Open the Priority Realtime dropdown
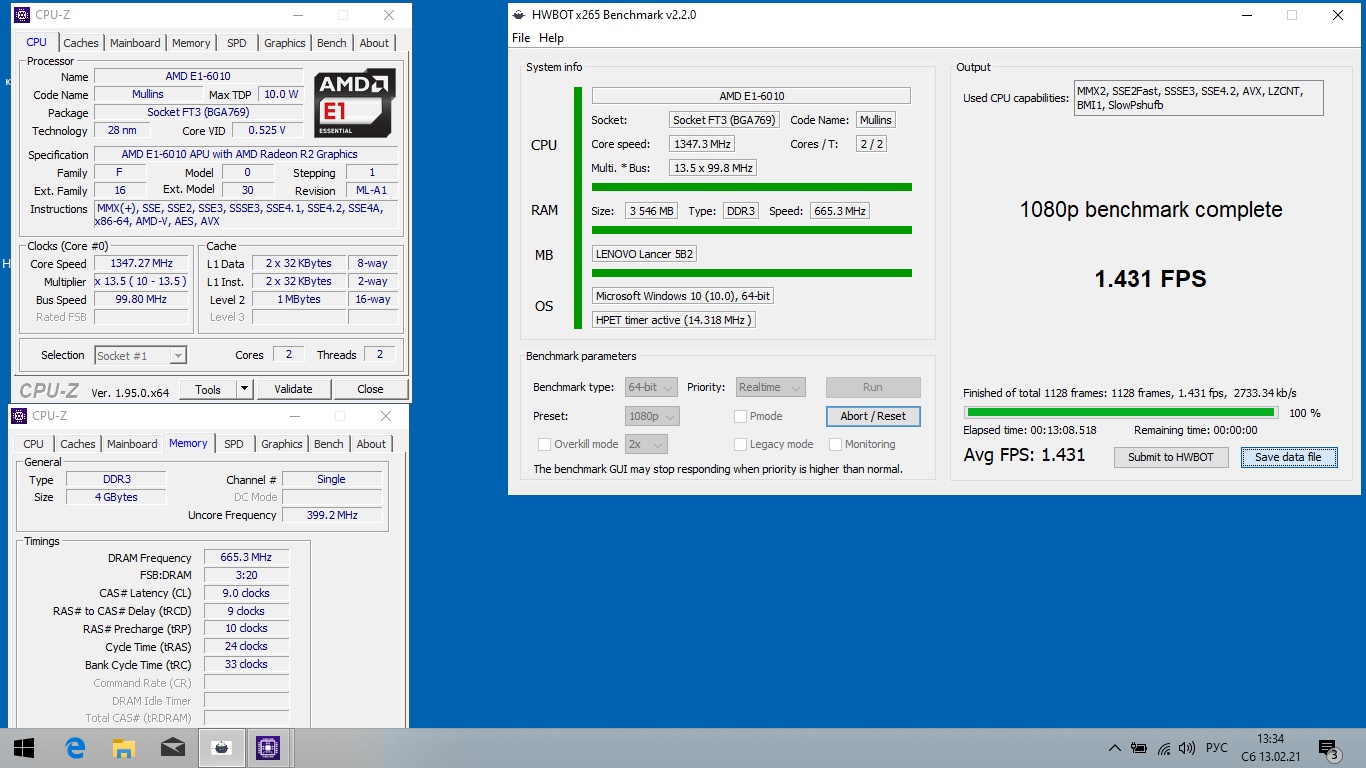Viewport: 1366px width, 768px height. (x=770, y=387)
